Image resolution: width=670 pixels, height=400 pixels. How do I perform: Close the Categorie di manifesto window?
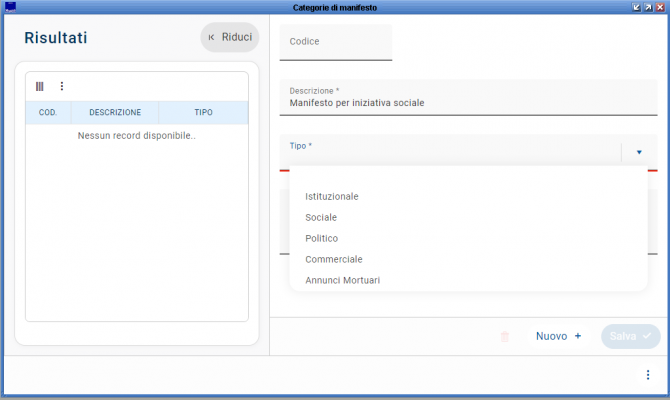660,7
